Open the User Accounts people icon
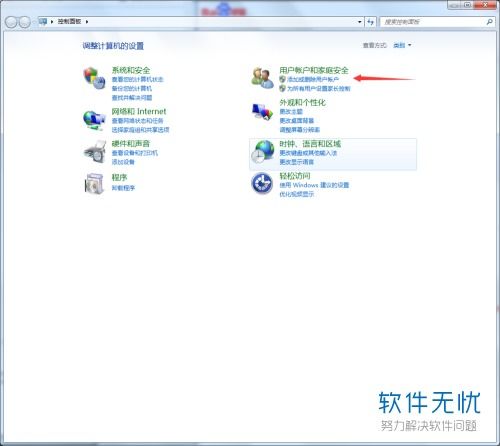Screen dimensions: 500x446 262,78
